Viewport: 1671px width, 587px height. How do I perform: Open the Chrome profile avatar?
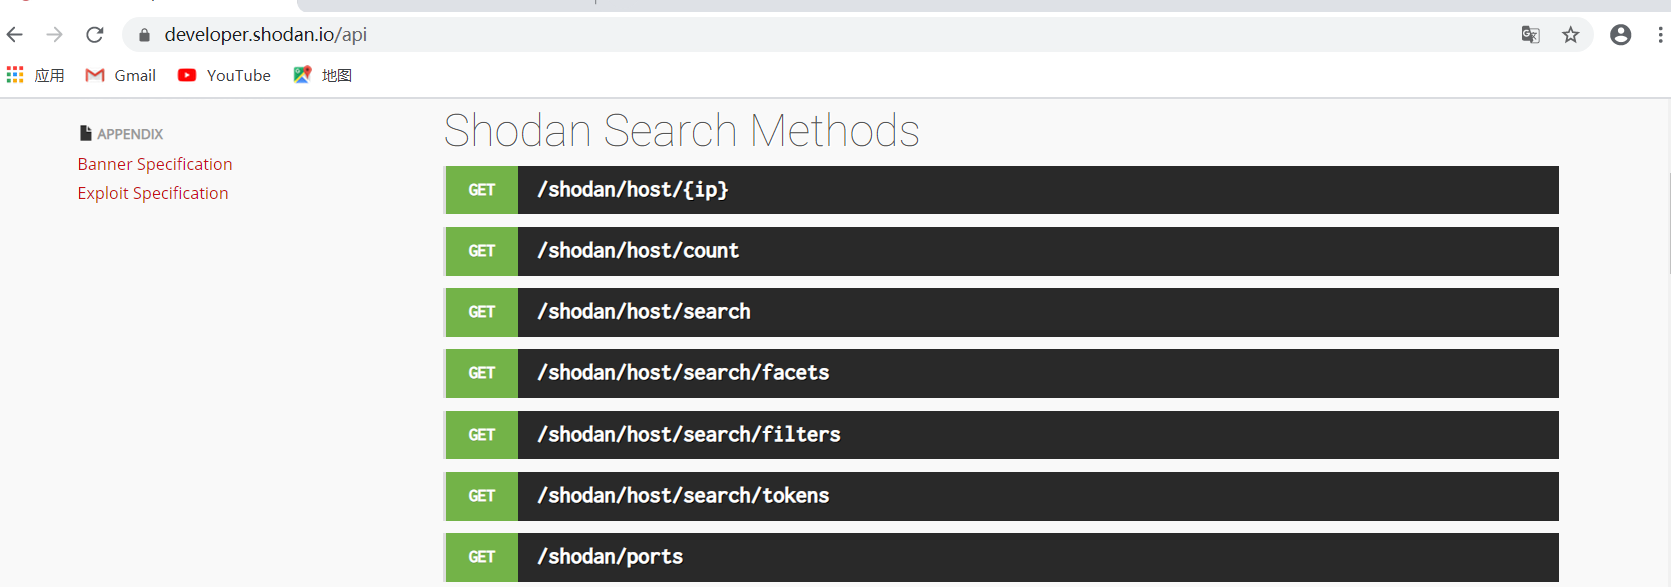click(x=1620, y=34)
